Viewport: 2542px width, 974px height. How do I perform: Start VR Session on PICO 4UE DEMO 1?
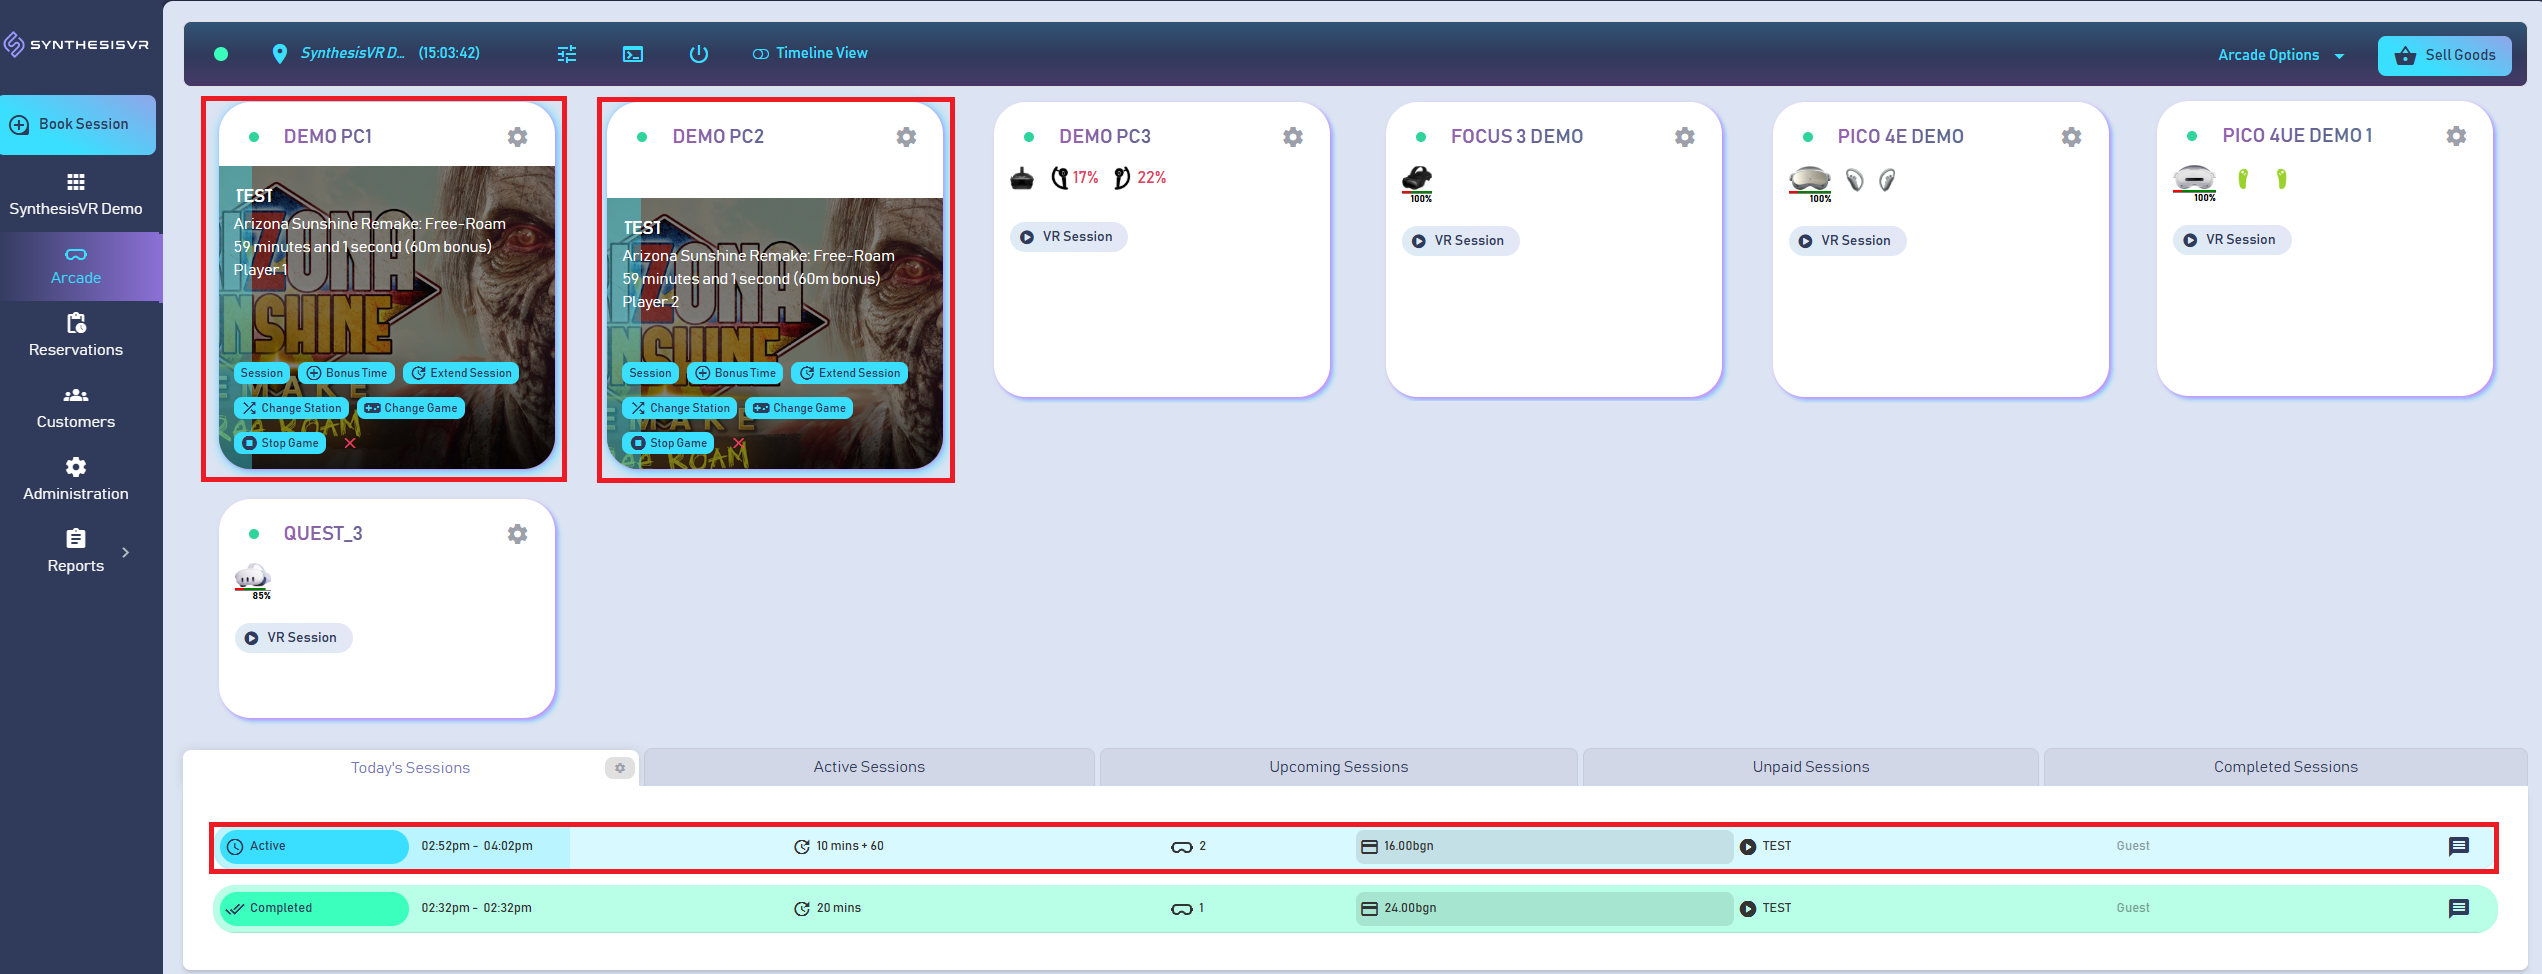click(2231, 240)
